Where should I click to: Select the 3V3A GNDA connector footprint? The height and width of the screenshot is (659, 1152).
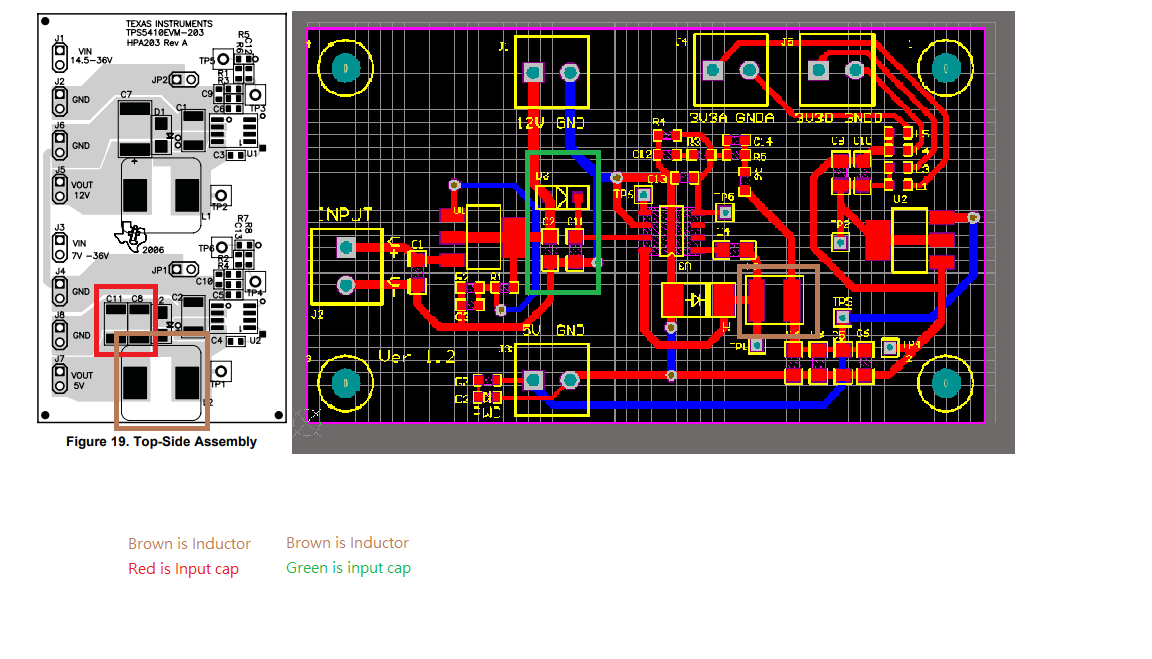click(731, 71)
